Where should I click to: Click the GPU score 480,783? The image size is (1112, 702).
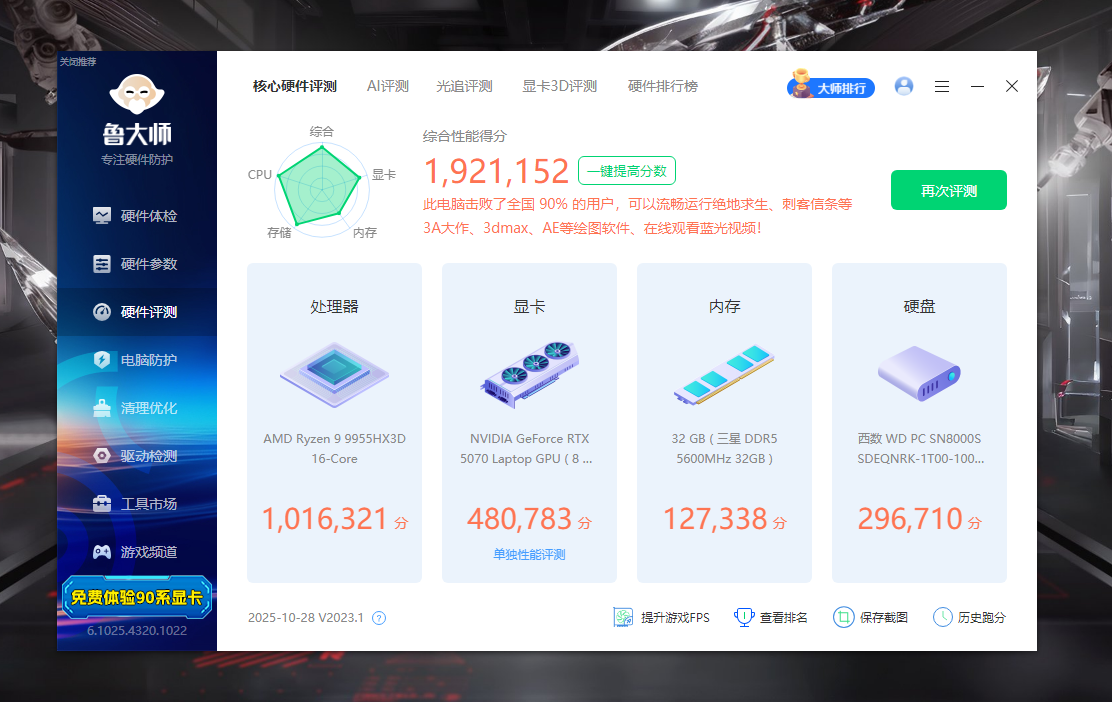pyautogui.click(x=519, y=519)
